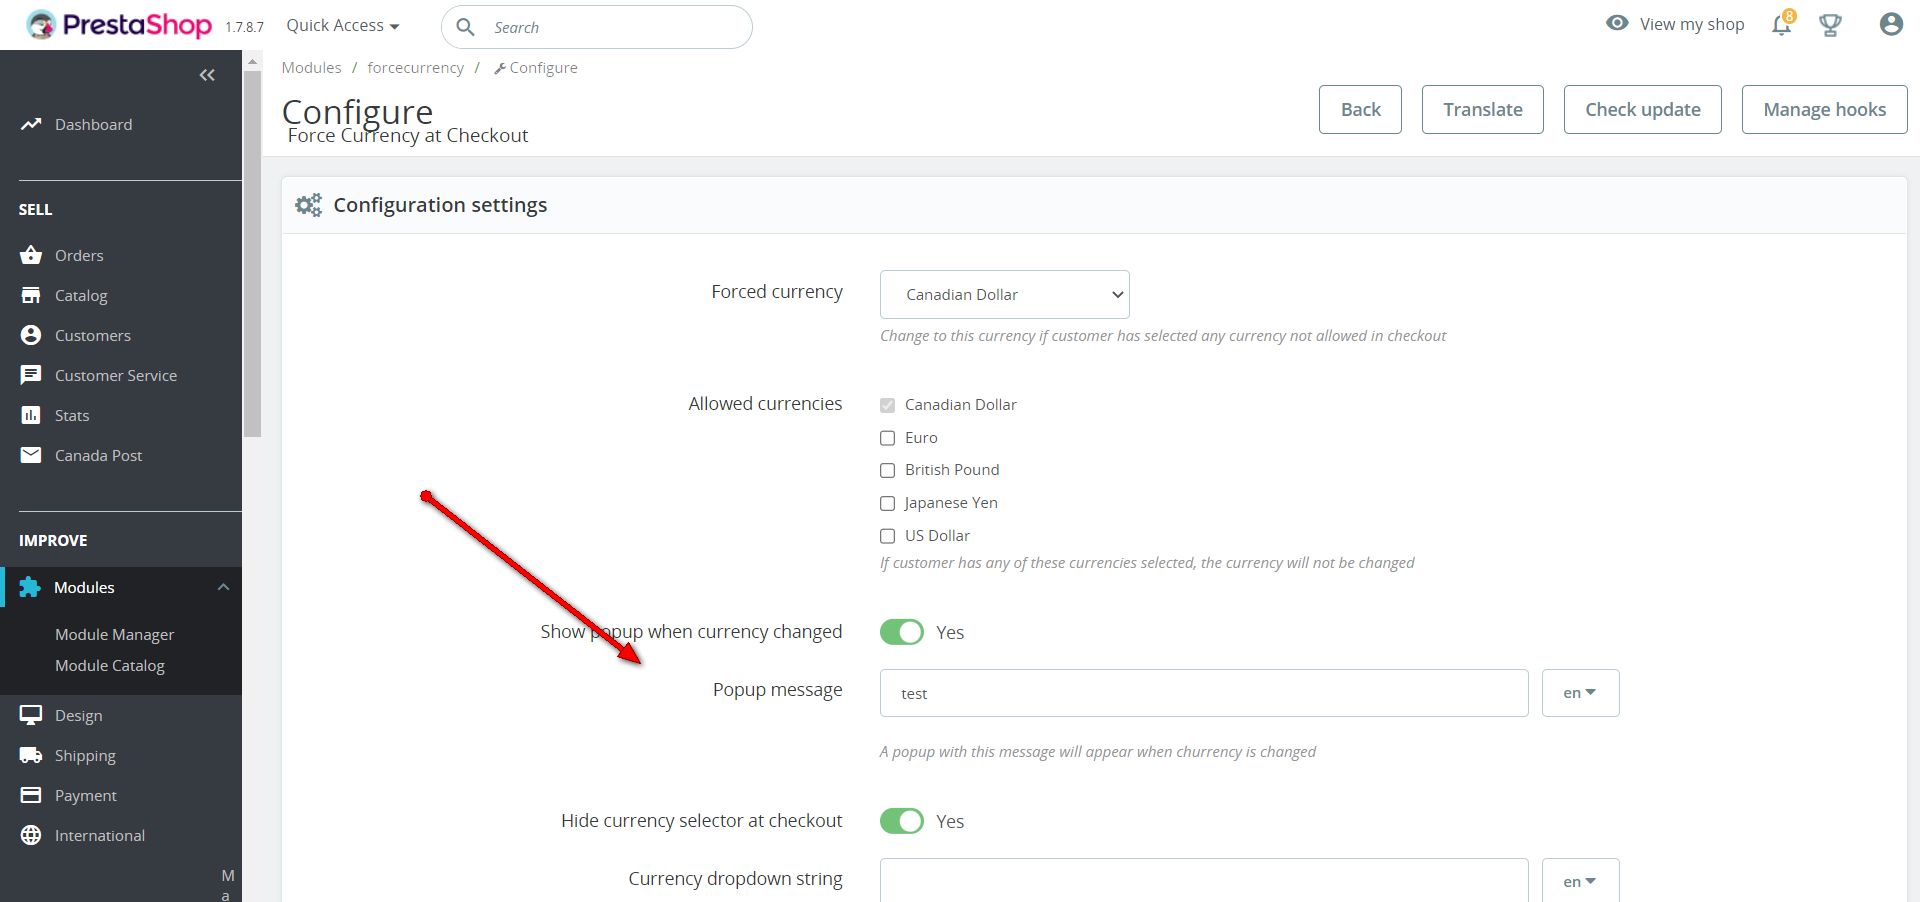Click the Canada Post envelope icon

(31, 455)
